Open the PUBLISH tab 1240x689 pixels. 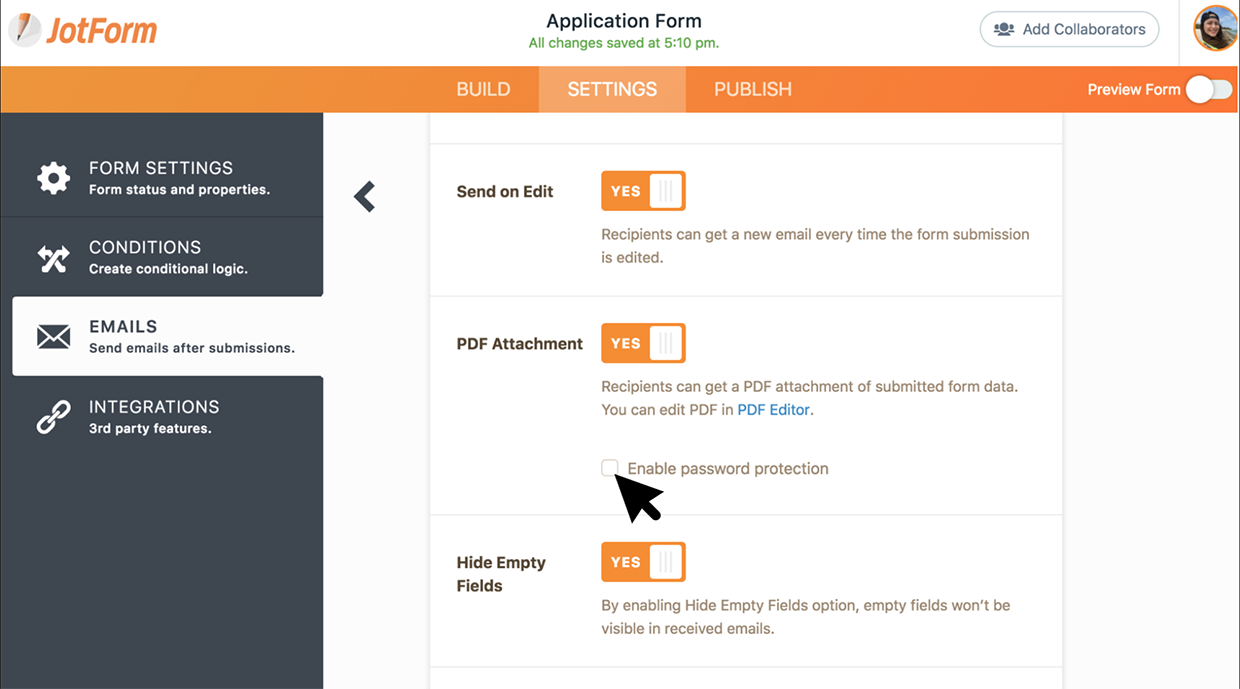pyautogui.click(x=752, y=90)
